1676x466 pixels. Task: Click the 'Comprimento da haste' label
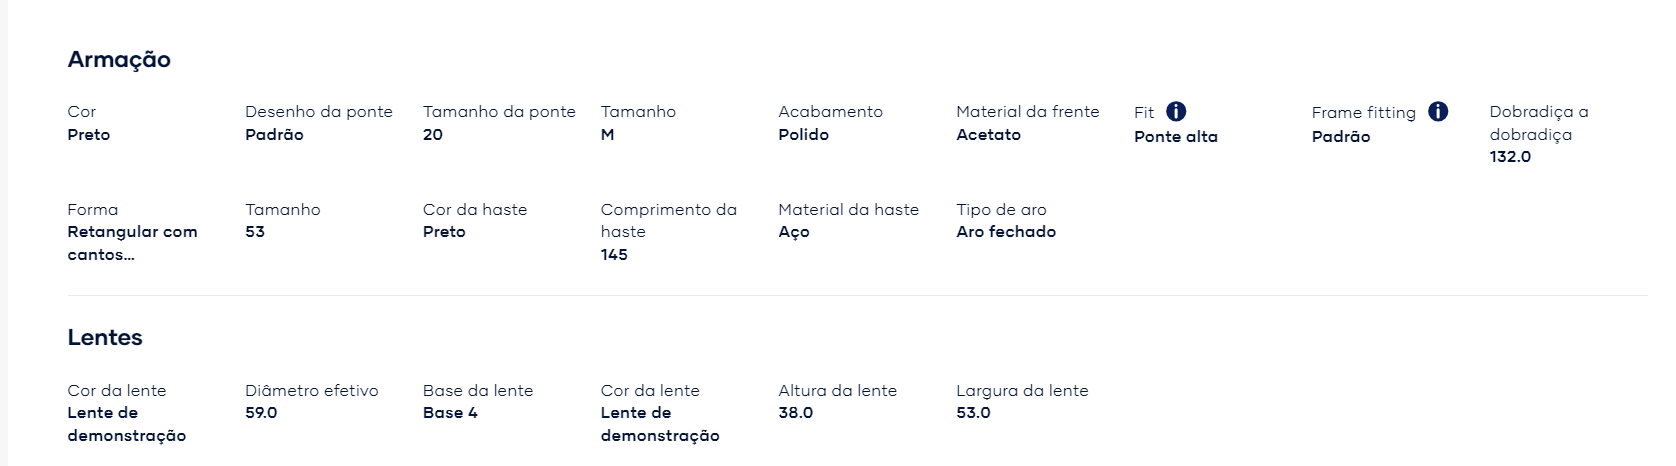pyautogui.click(x=669, y=220)
